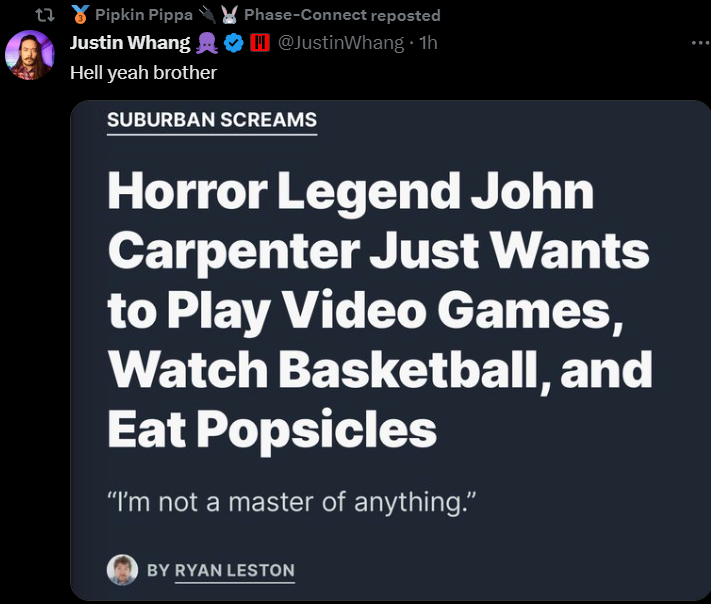Open Justin Whang's profile avatar
This screenshot has height=604, width=711.
point(29,55)
